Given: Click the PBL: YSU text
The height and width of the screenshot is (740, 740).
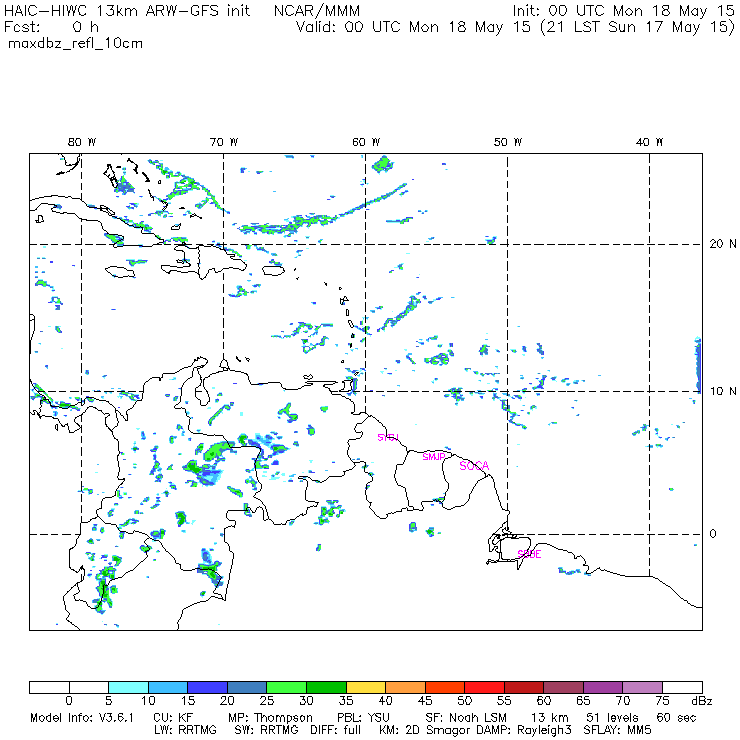Looking at the screenshot, I should 363,718.
